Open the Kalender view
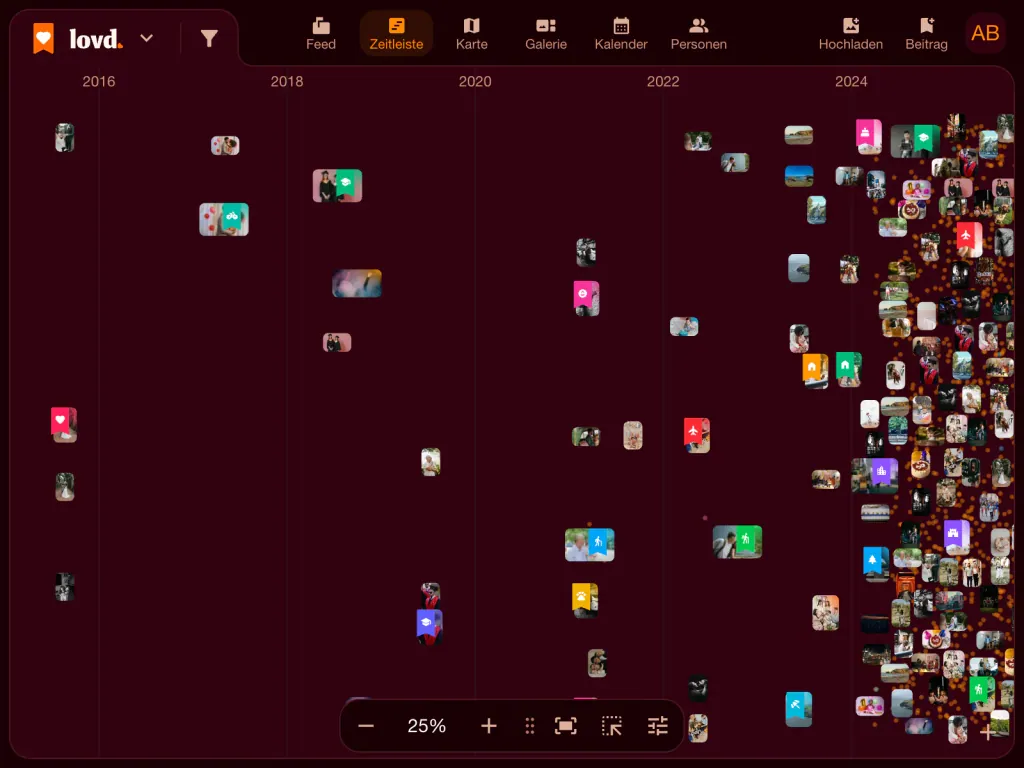This screenshot has width=1024, height=768. [x=621, y=34]
